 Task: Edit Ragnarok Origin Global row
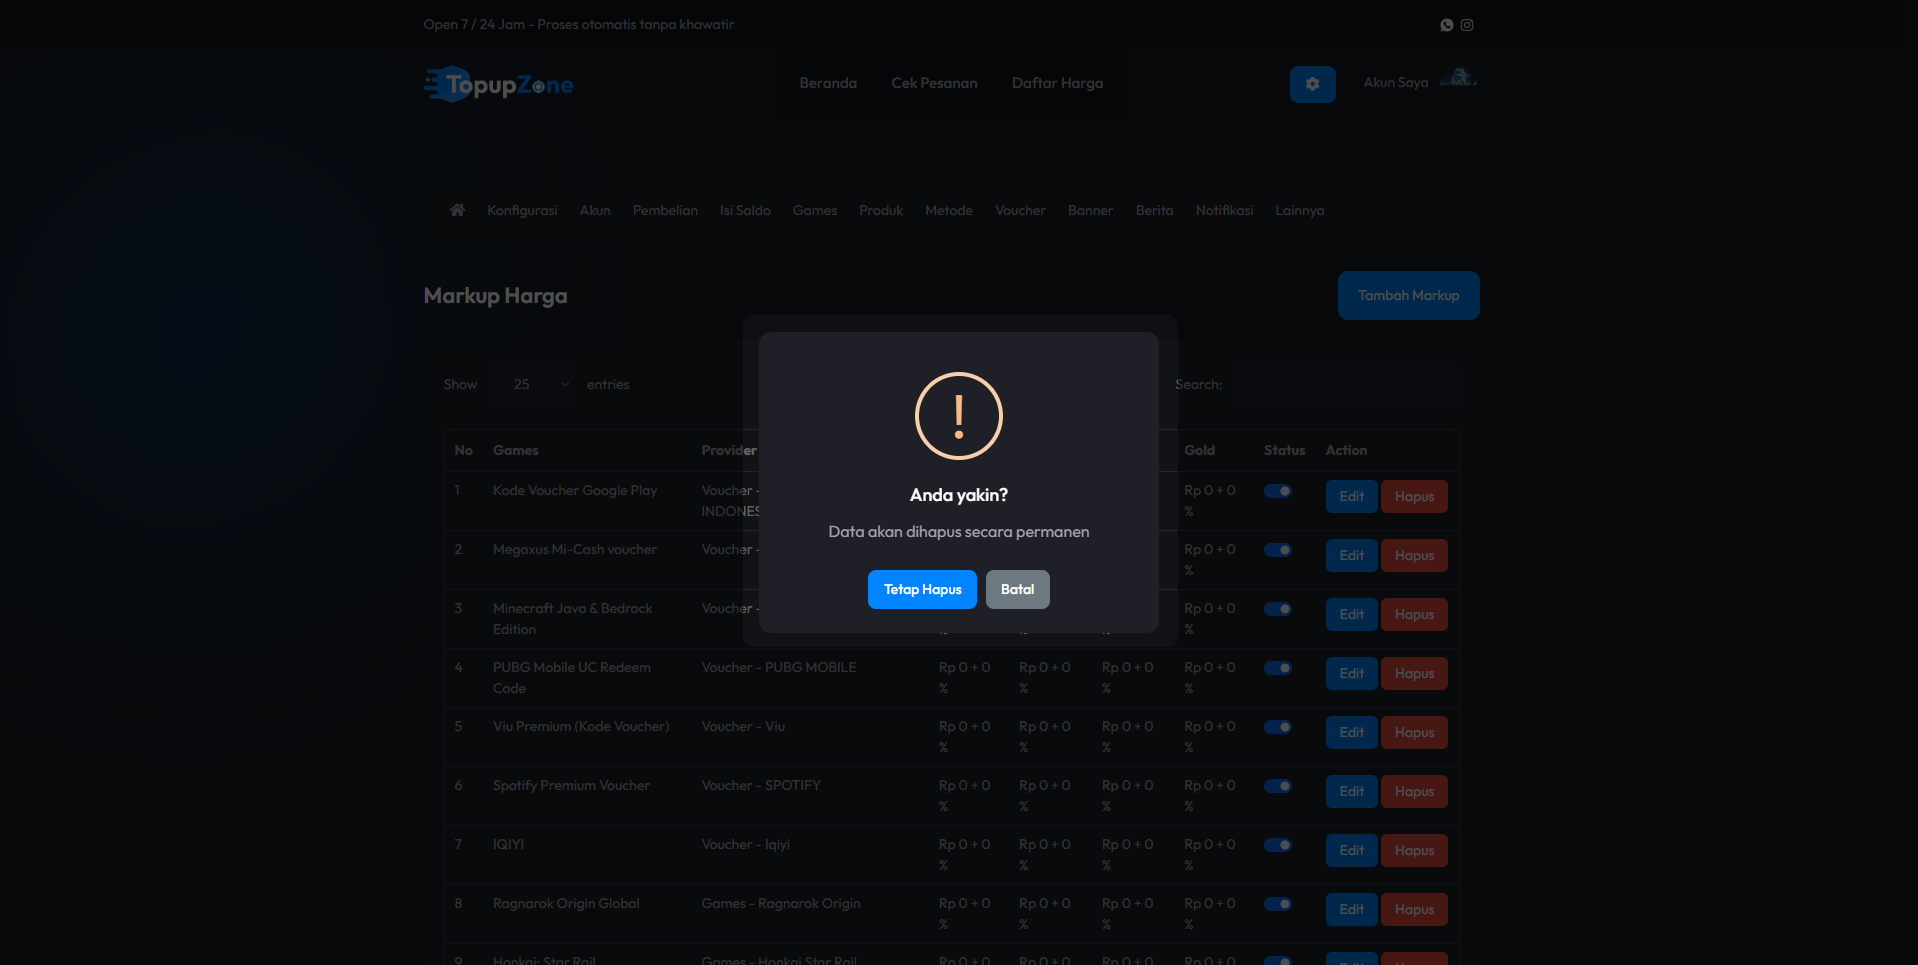pos(1351,909)
